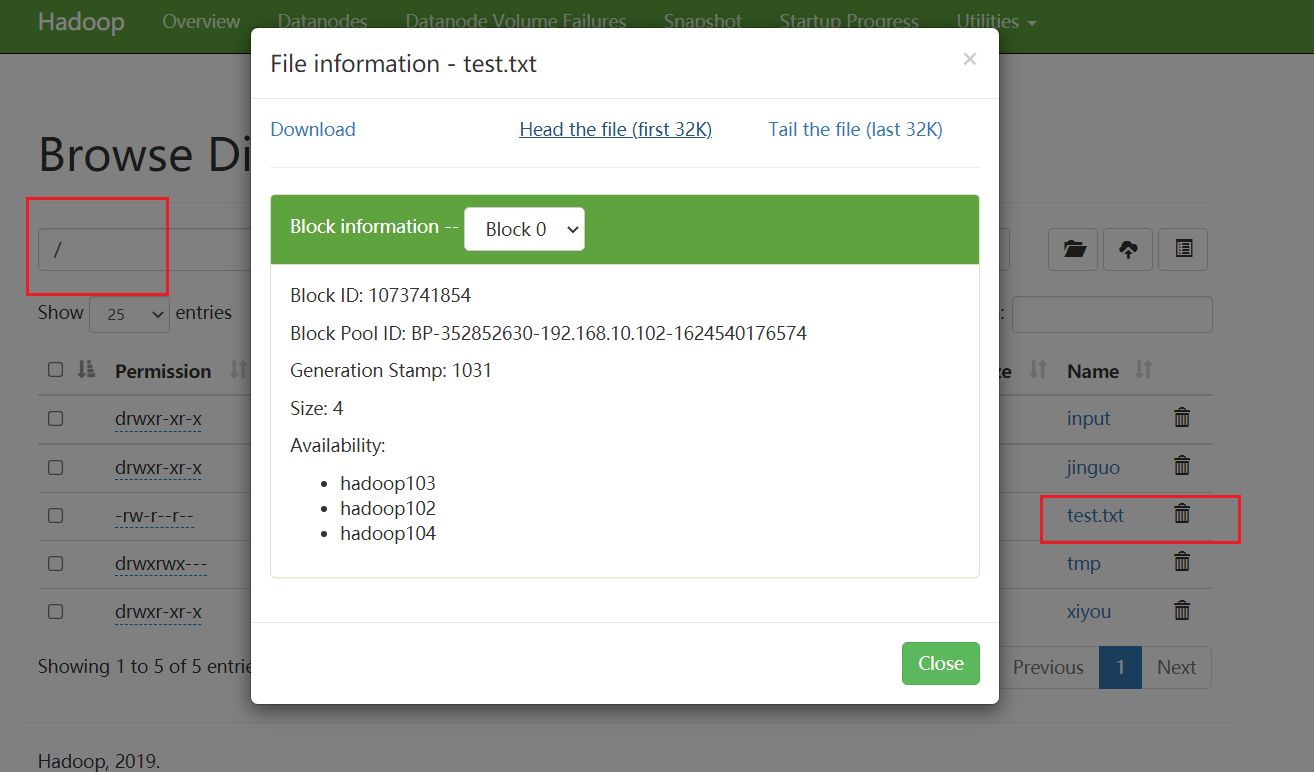The width and height of the screenshot is (1314, 772).
Task: Click hadoop104 in Availability list
Action: (x=388, y=534)
